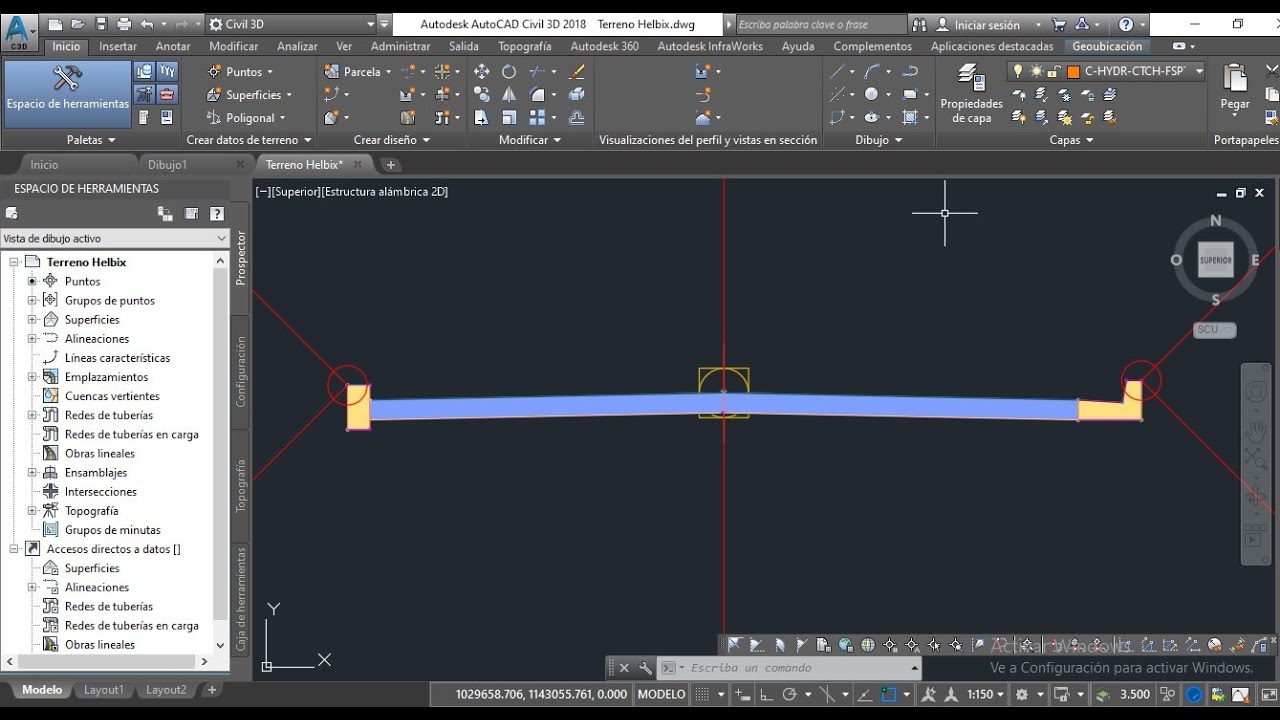Click the SCU coordinate system button
The width and height of the screenshot is (1280, 720).
coord(1214,330)
